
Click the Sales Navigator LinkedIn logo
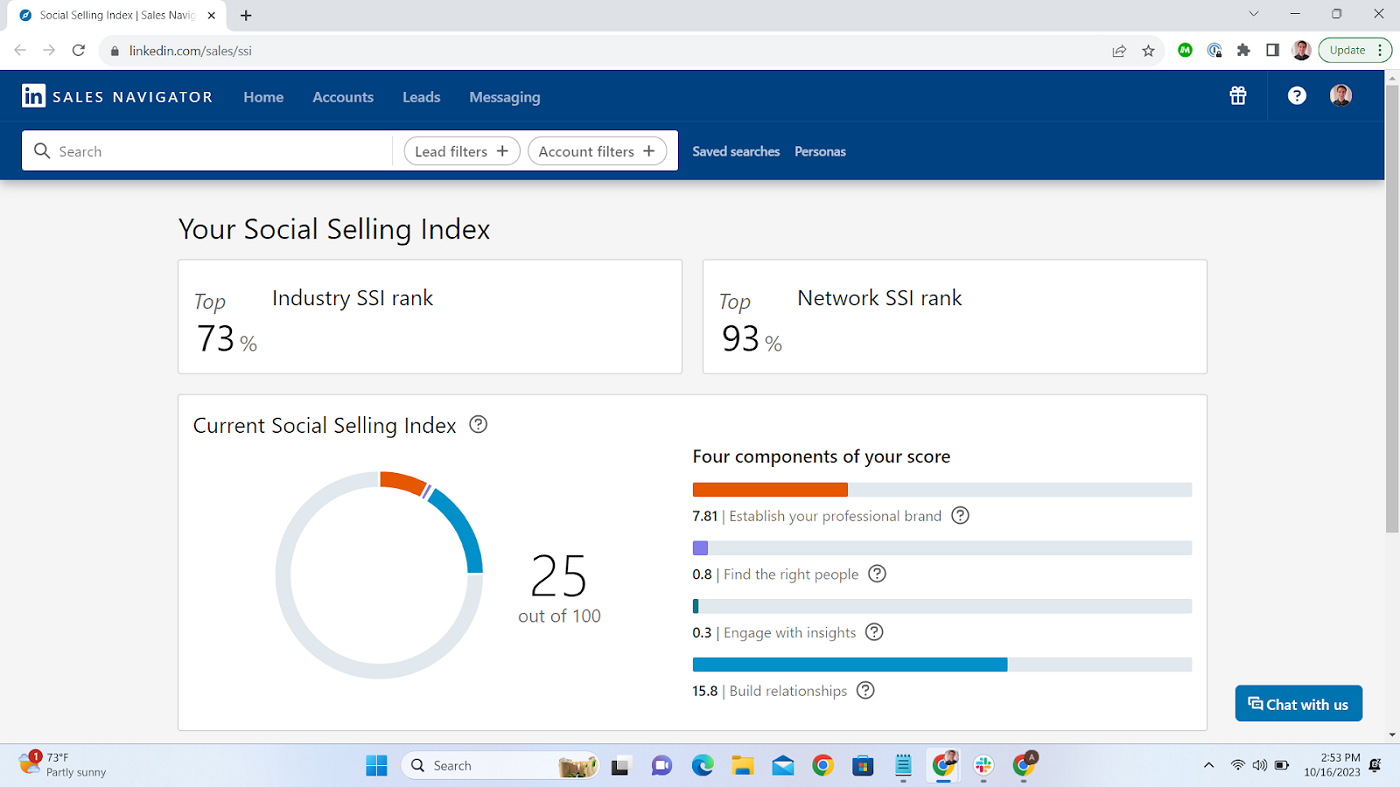click(34, 95)
